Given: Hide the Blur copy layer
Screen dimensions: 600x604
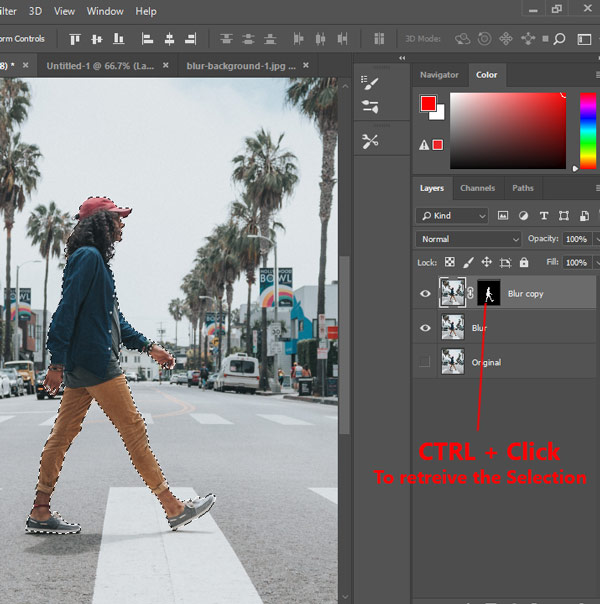Looking at the screenshot, I should 425,294.
